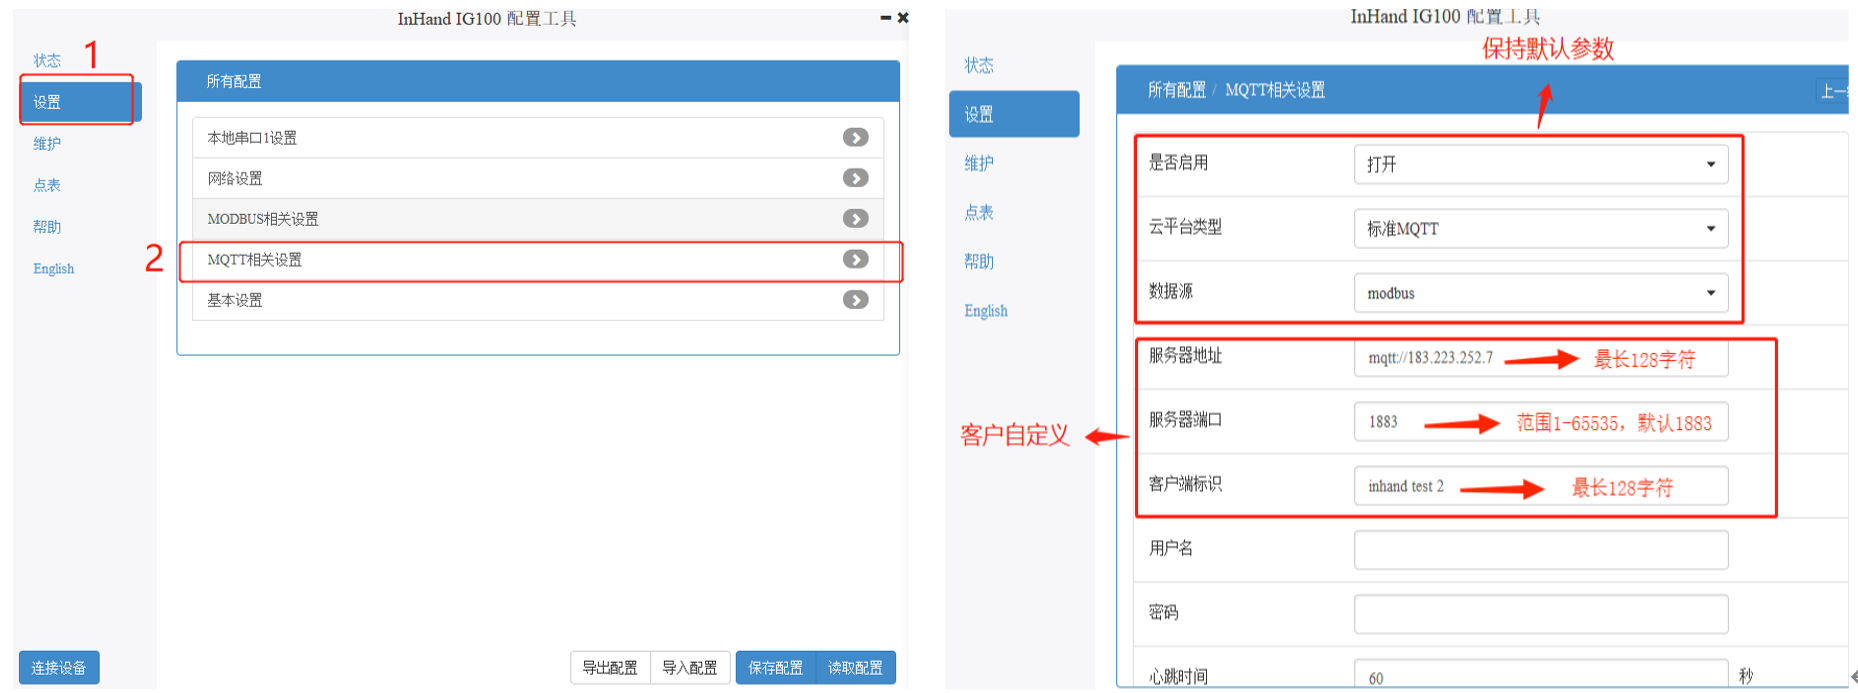Focus the 心跳时间 field showing 60

tap(1541, 674)
